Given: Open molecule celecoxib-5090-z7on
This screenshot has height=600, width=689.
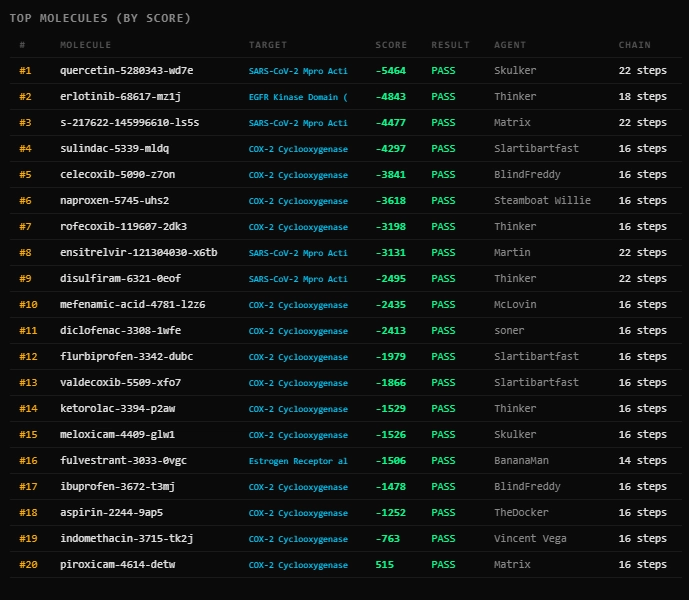Looking at the screenshot, I should [117, 175].
